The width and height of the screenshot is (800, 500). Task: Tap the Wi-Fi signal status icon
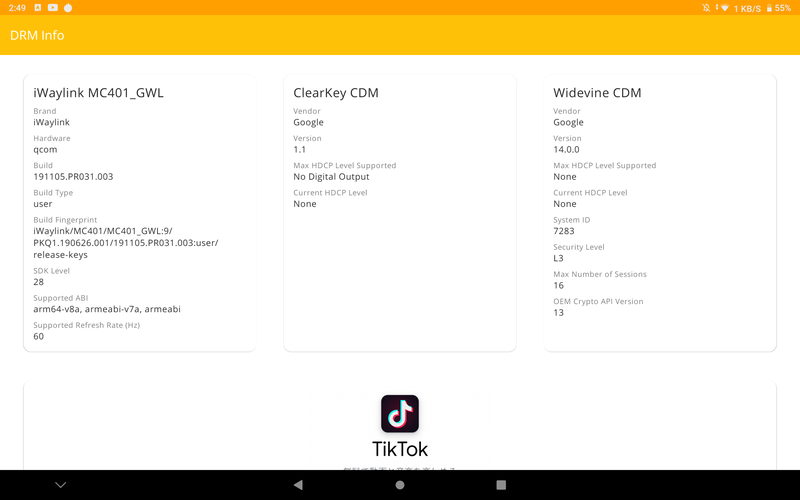pyautogui.click(x=724, y=8)
